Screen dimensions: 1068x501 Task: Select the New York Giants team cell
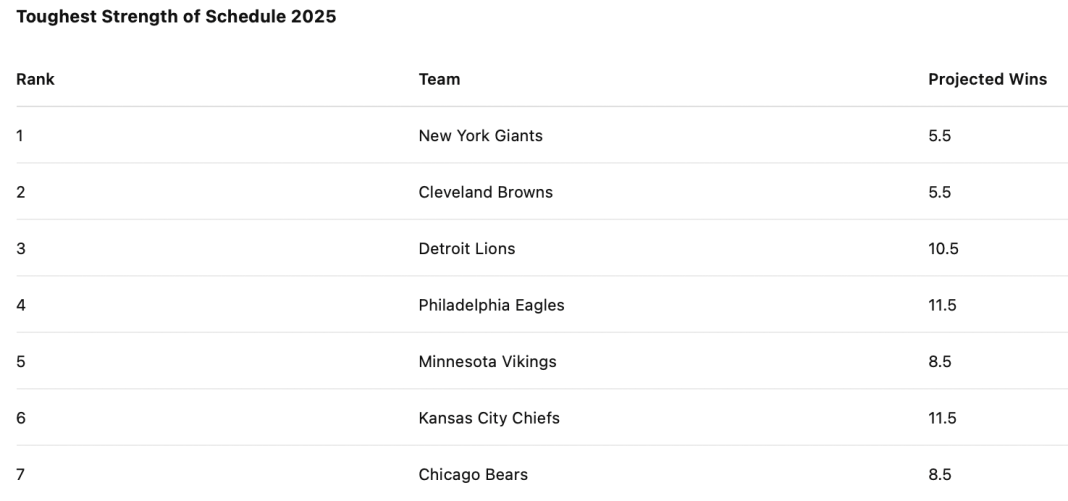[x=480, y=135]
